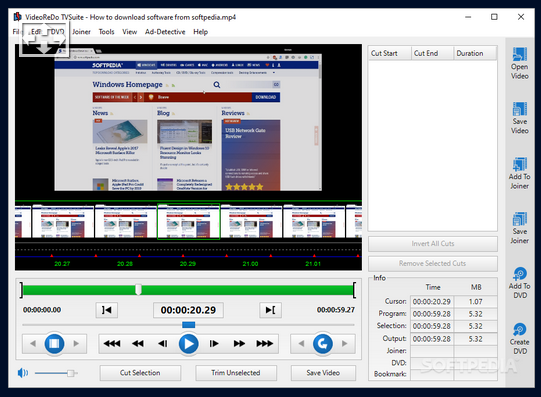Open the Help menu
Screen dimensions: 541x397
200,32
